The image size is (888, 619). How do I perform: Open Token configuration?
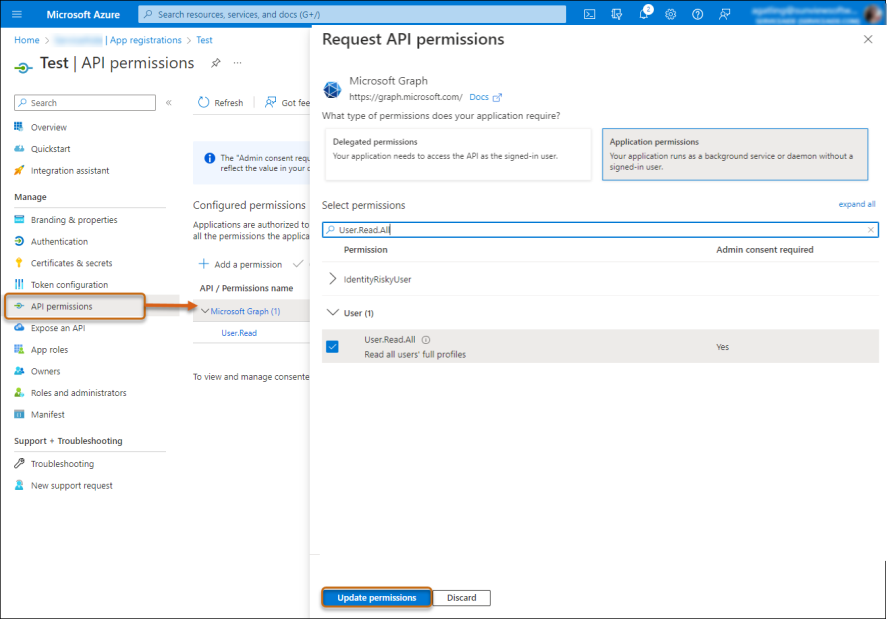click(x=69, y=284)
